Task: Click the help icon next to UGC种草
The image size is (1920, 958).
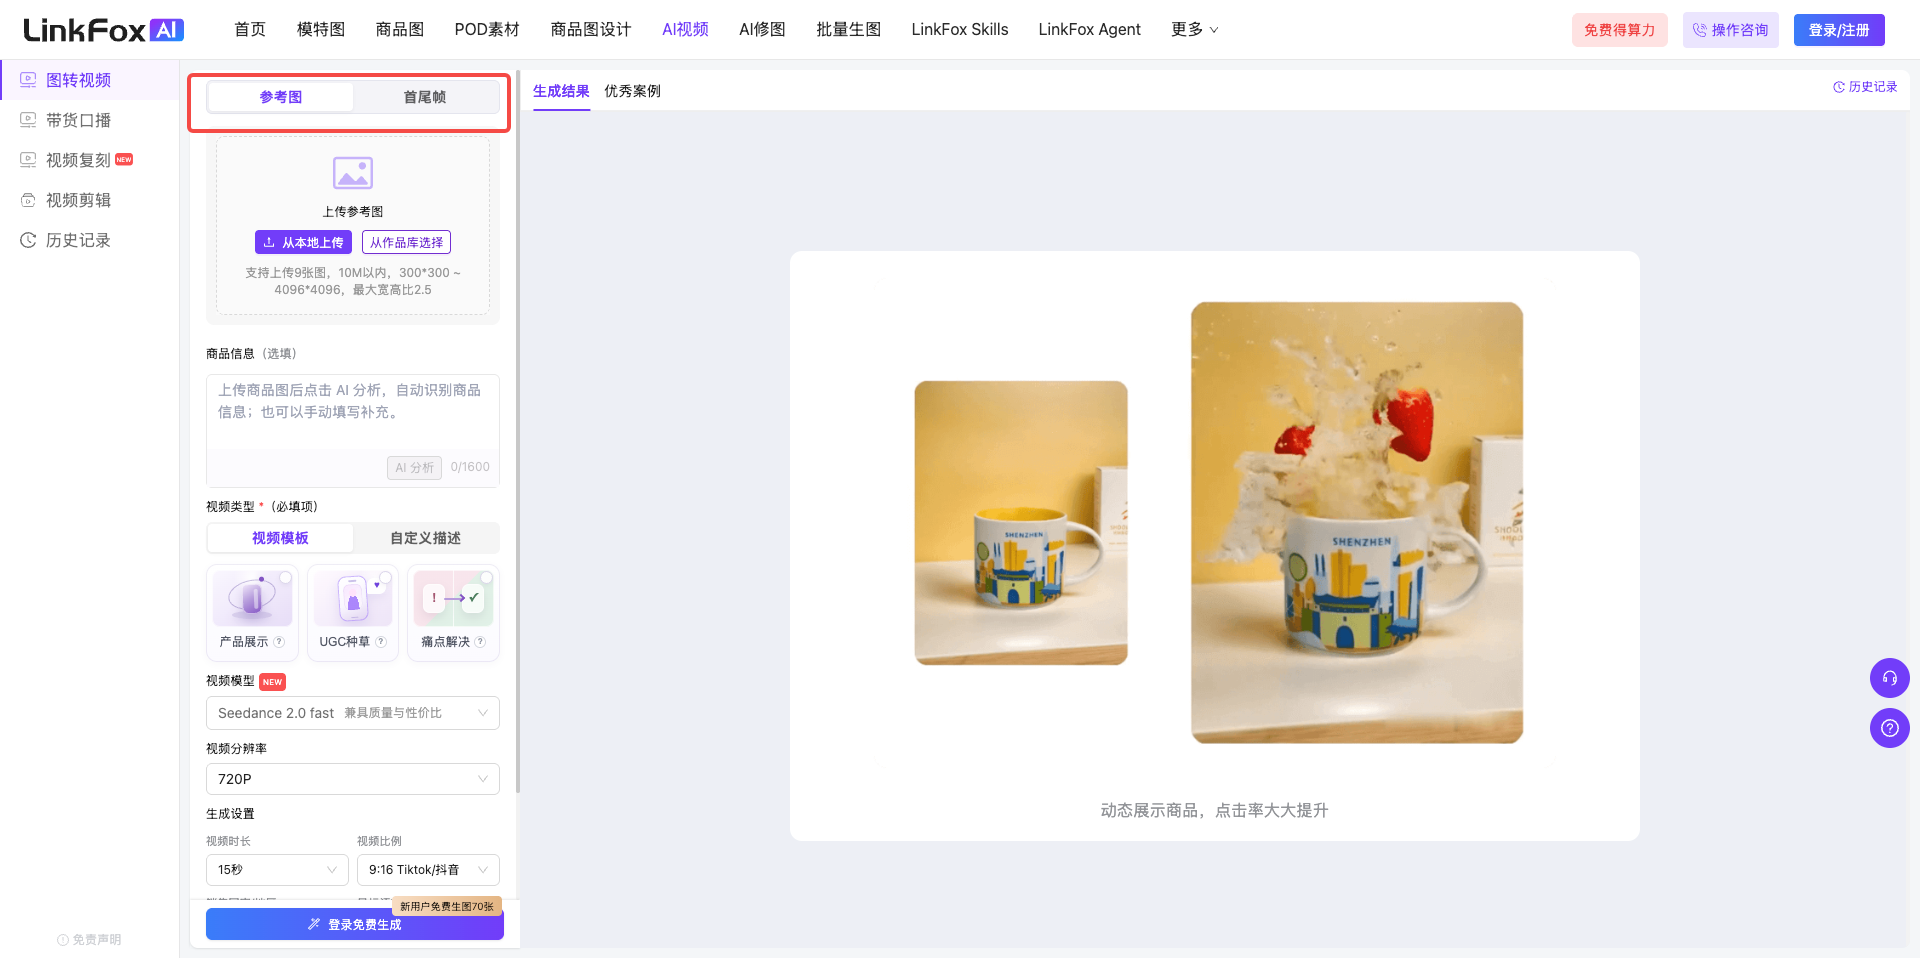Action: click(x=381, y=642)
